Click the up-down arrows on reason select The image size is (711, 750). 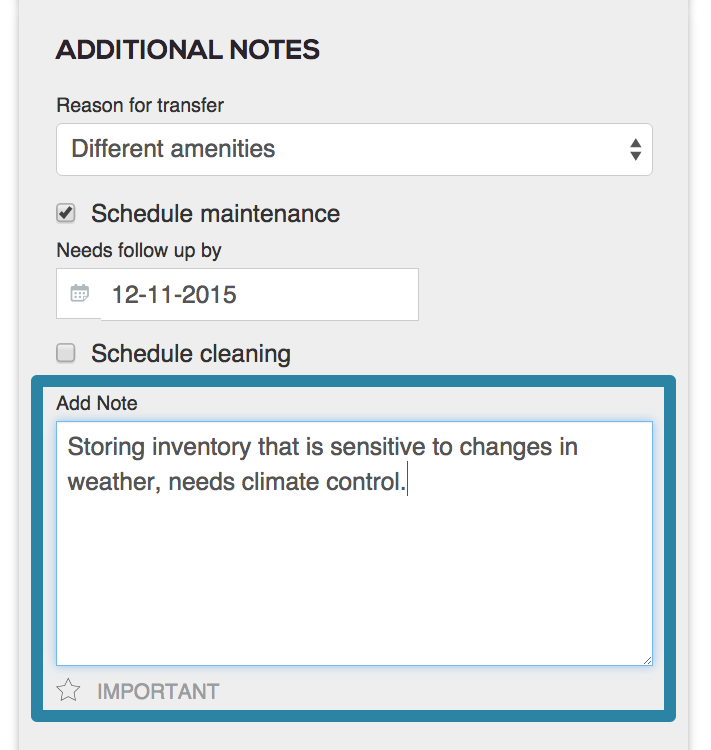coord(635,150)
